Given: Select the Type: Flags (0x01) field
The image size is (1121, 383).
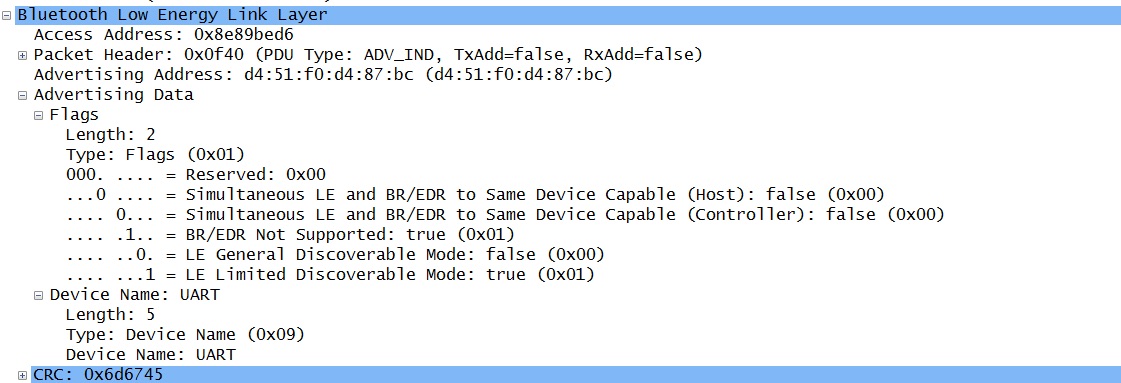Looking at the screenshot, I should tap(155, 154).
